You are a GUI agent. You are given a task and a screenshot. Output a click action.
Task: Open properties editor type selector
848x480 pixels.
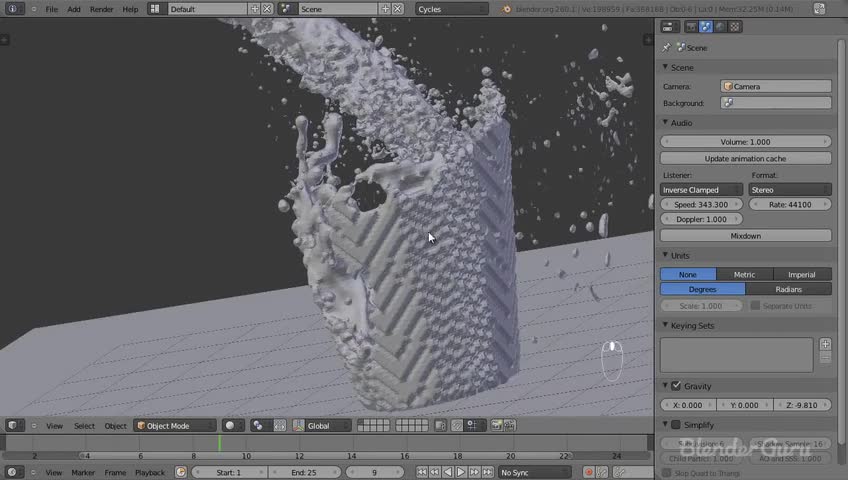[x=671, y=26]
